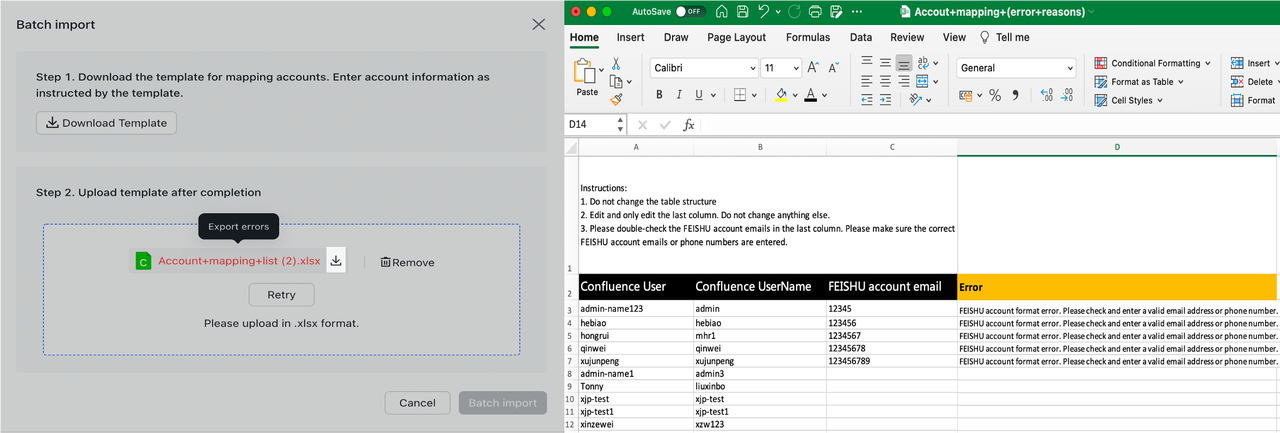The height and width of the screenshot is (433, 1280).
Task: Toggle Italic formatting
Action: (x=679, y=95)
